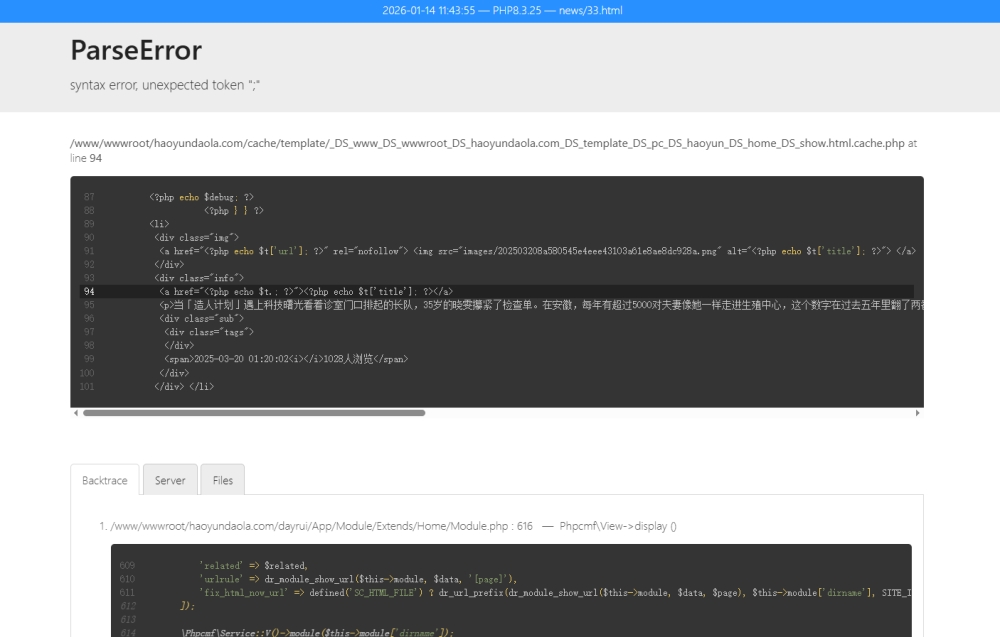Click line 609 'related' => $related

click(253, 565)
